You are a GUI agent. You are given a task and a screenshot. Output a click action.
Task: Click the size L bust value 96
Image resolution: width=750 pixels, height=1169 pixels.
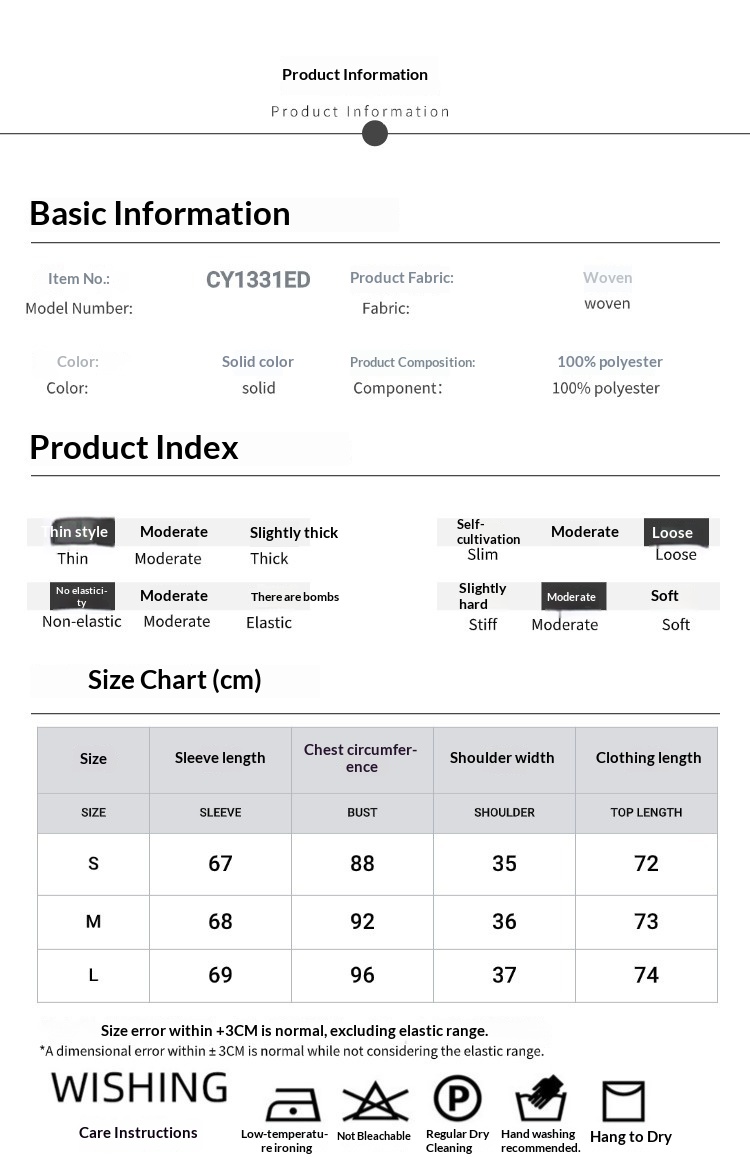(x=362, y=974)
